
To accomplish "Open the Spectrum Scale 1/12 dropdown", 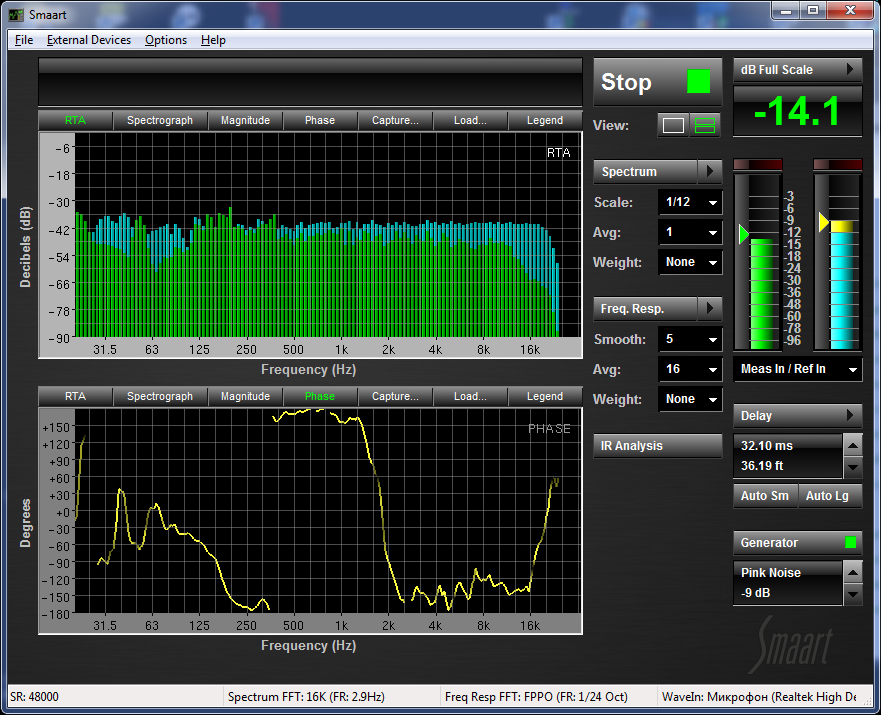I will pos(690,203).
